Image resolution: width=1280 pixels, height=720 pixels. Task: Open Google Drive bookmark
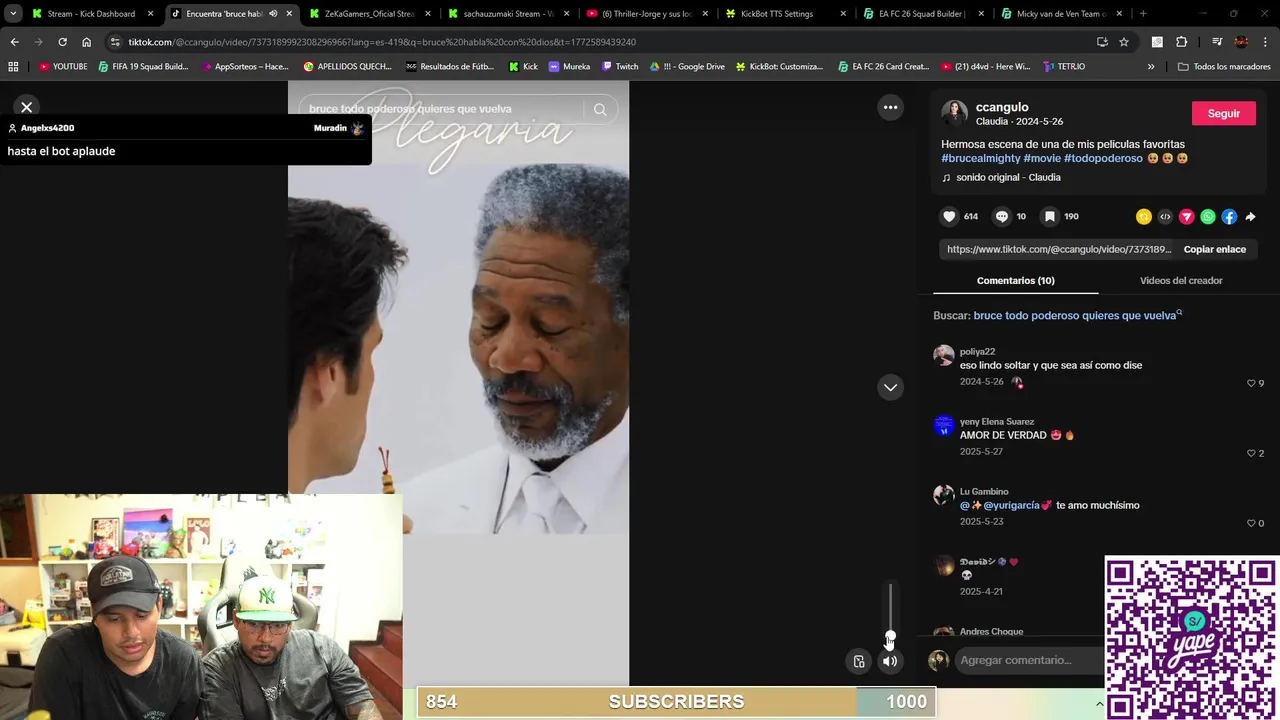pos(687,67)
